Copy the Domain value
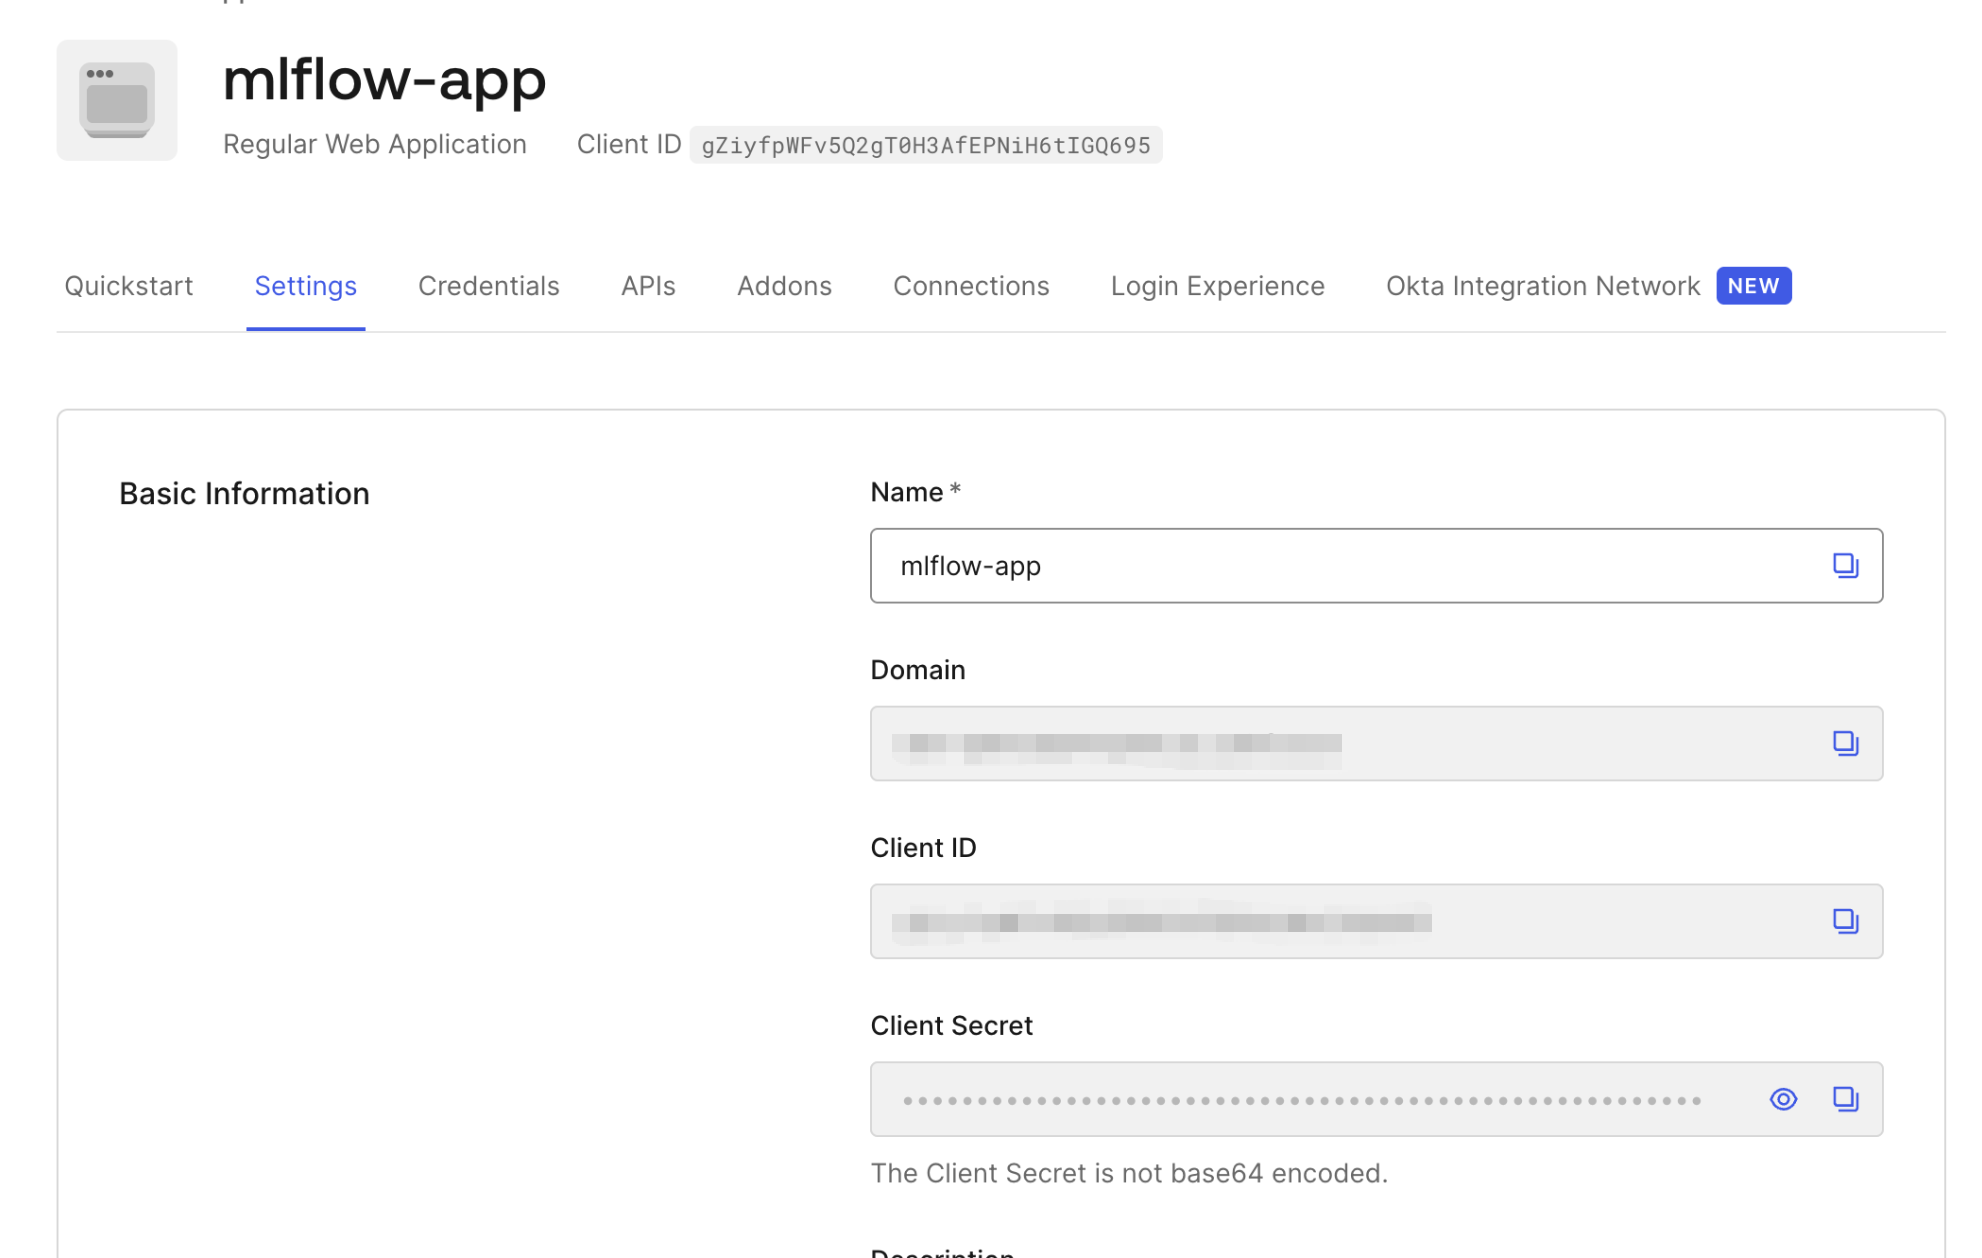This screenshot has width=1982, height=1258. pyautogui.click(x=1847, y=743)
